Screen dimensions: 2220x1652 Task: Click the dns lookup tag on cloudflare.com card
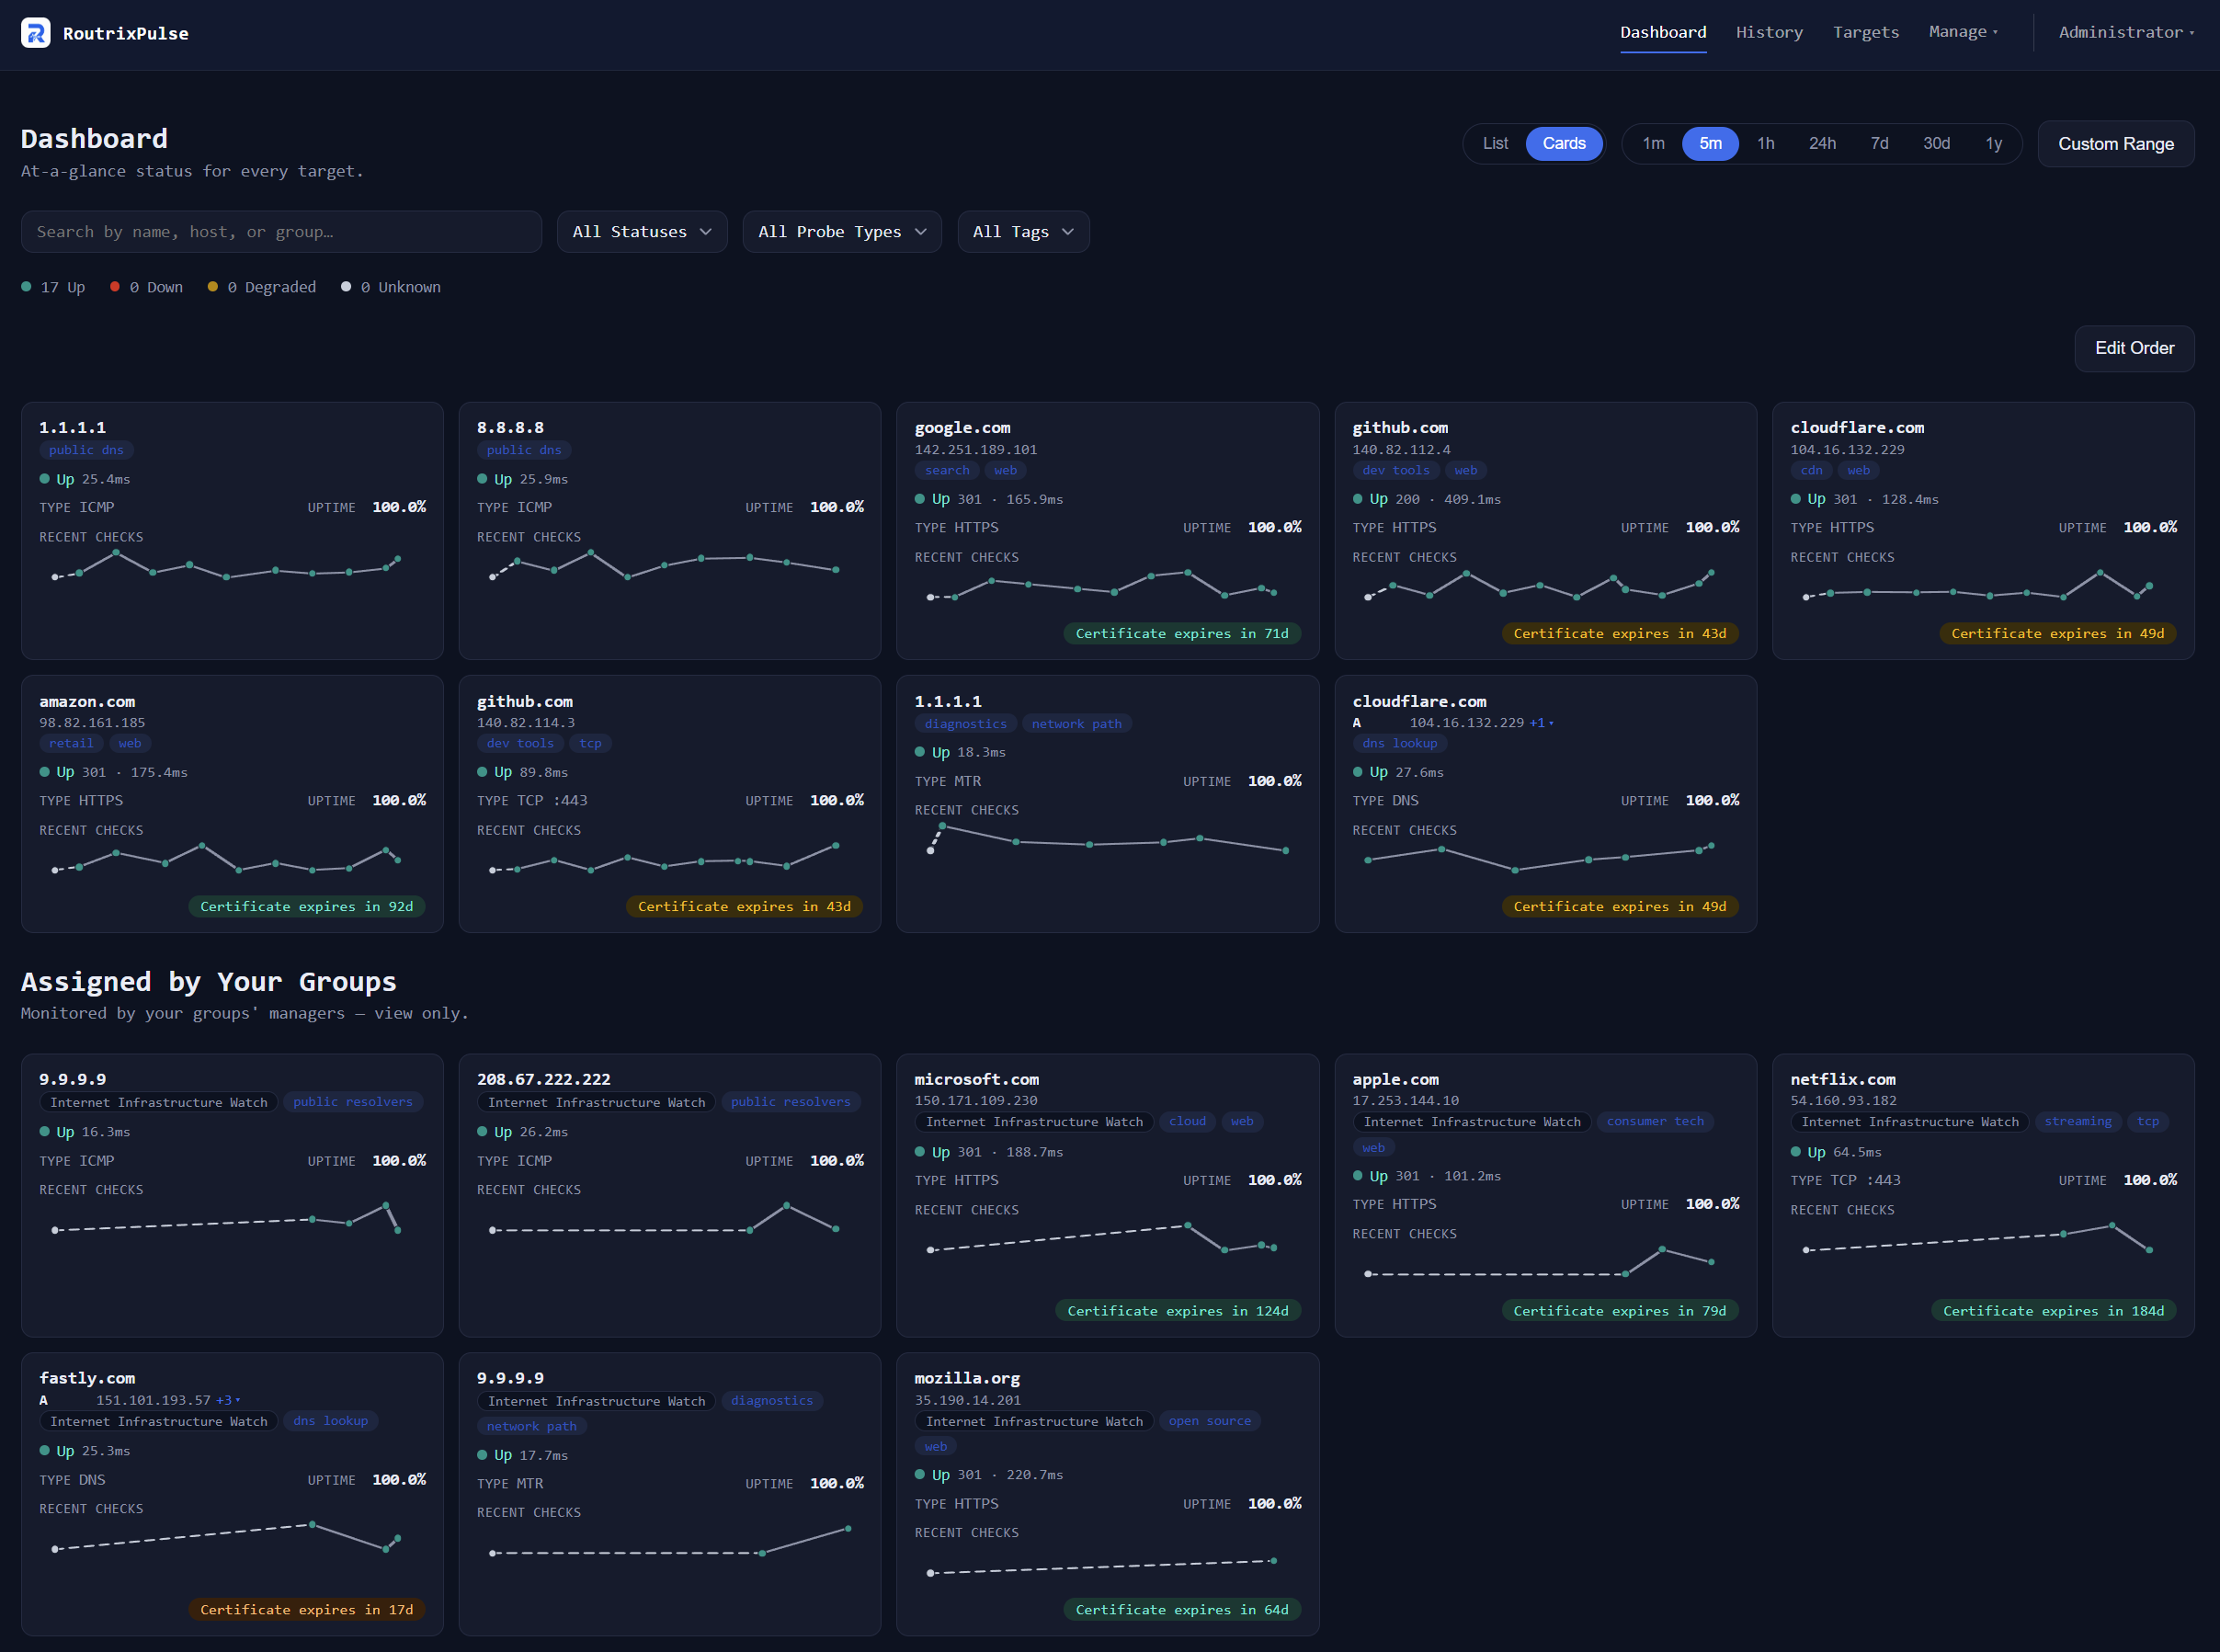pos(1399,743)
